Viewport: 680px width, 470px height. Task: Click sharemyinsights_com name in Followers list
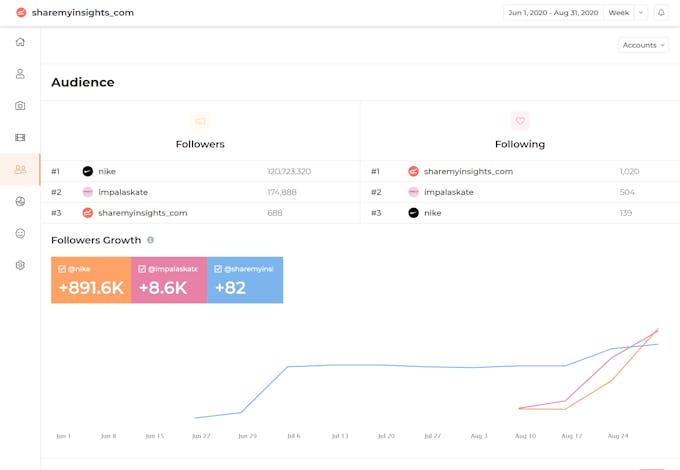[143, 213]
